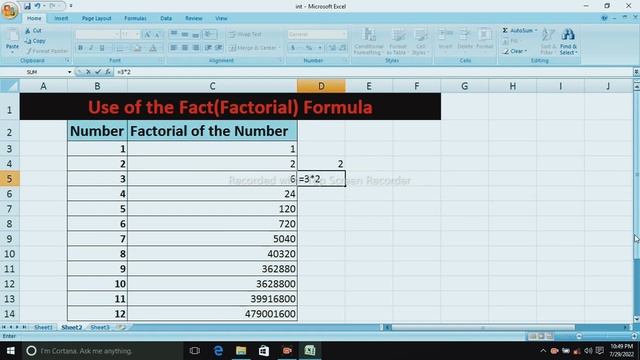
Task: Switch to the Formulas tab
Action: (x=135, y=18)
